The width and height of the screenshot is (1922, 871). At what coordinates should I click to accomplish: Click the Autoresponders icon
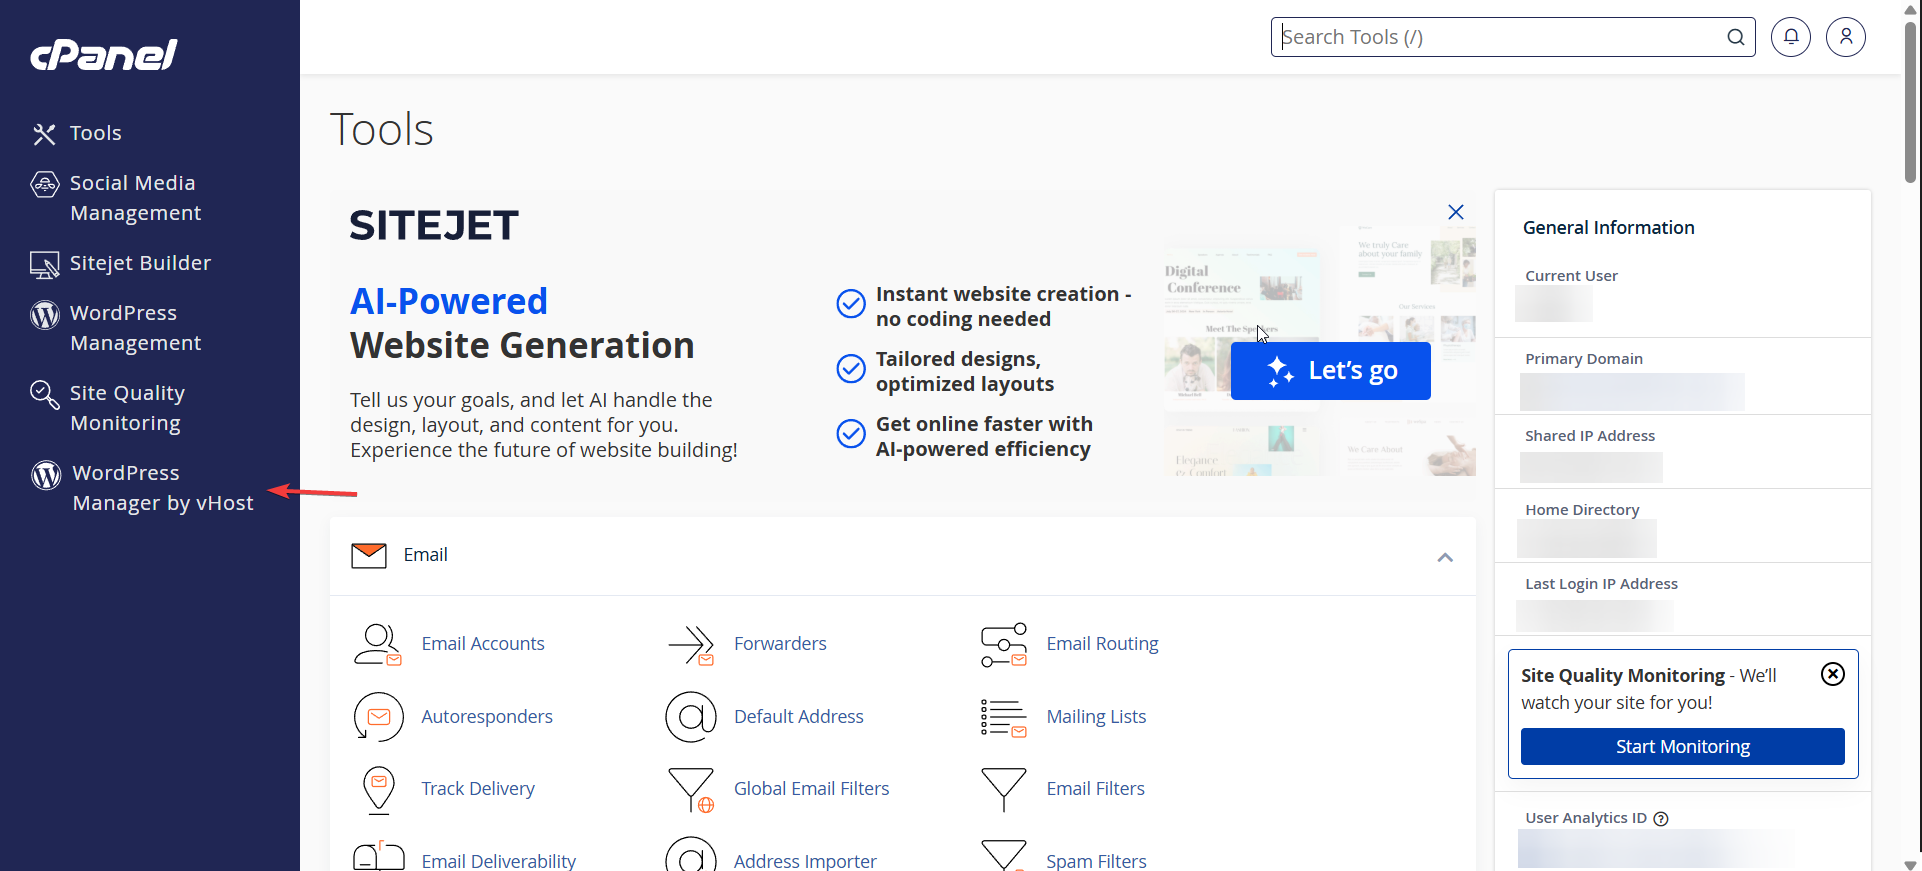pos(378,717)
